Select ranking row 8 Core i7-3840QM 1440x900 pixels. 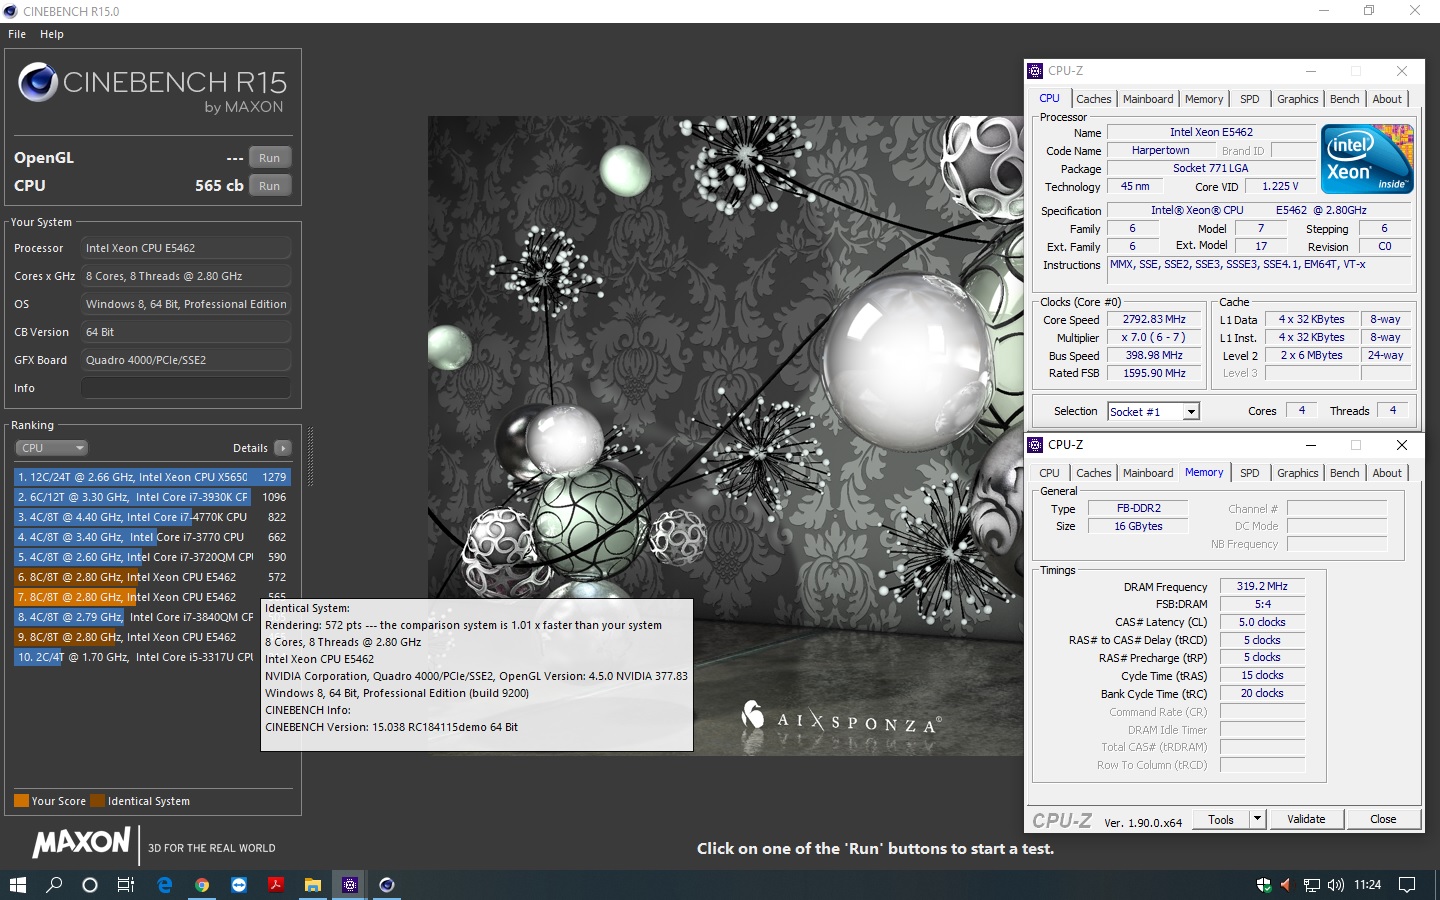pyautogui.click(x=137, y=617)
